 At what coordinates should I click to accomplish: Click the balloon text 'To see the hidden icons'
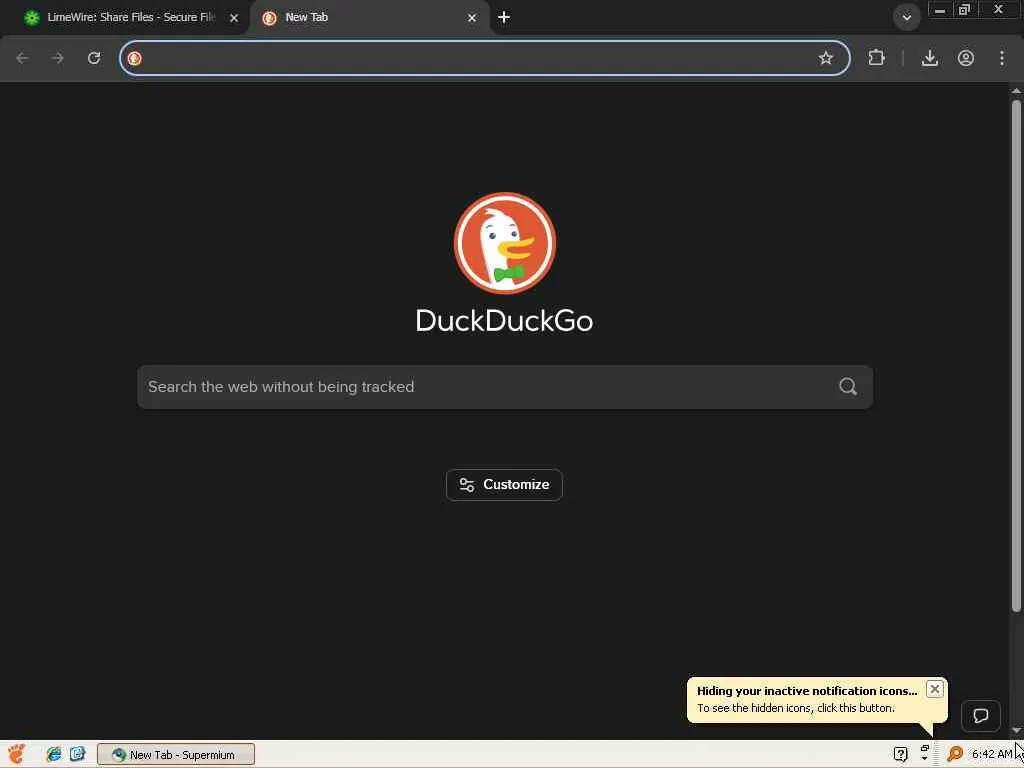(755, 708)
